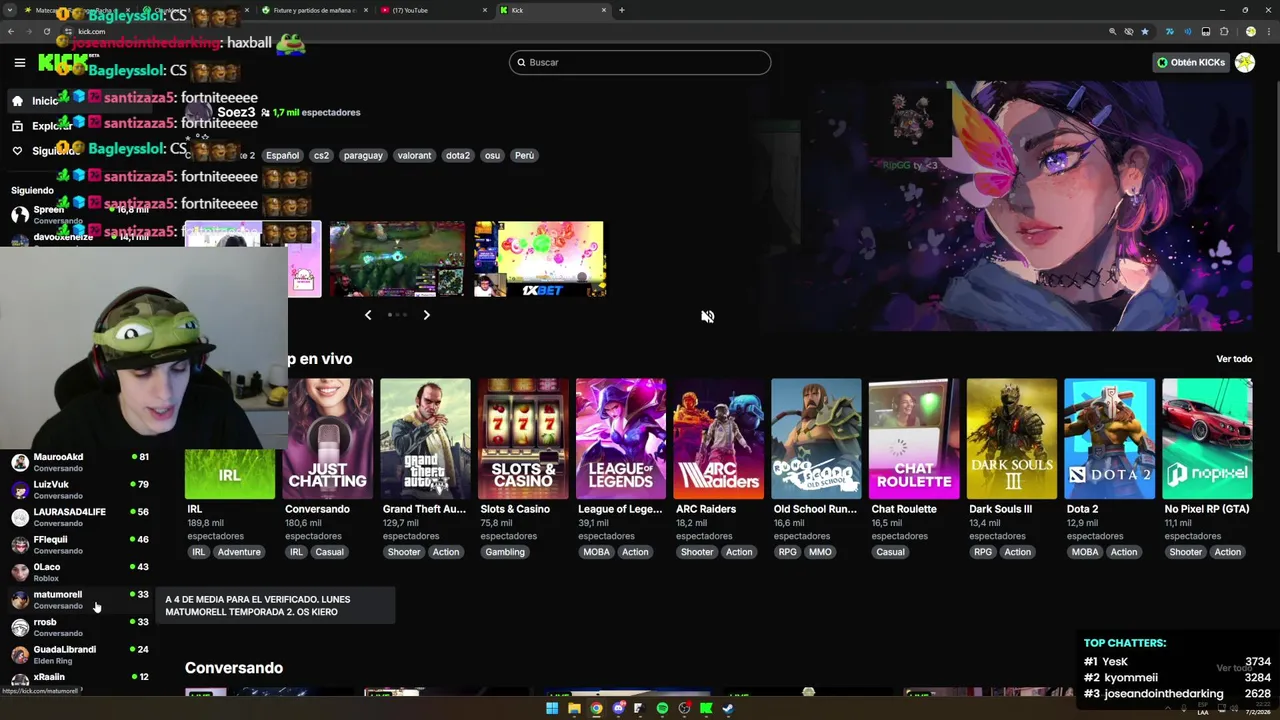Open the Old School RuneScape category card
1280x720 pixels.
click(x=816, y=439)
